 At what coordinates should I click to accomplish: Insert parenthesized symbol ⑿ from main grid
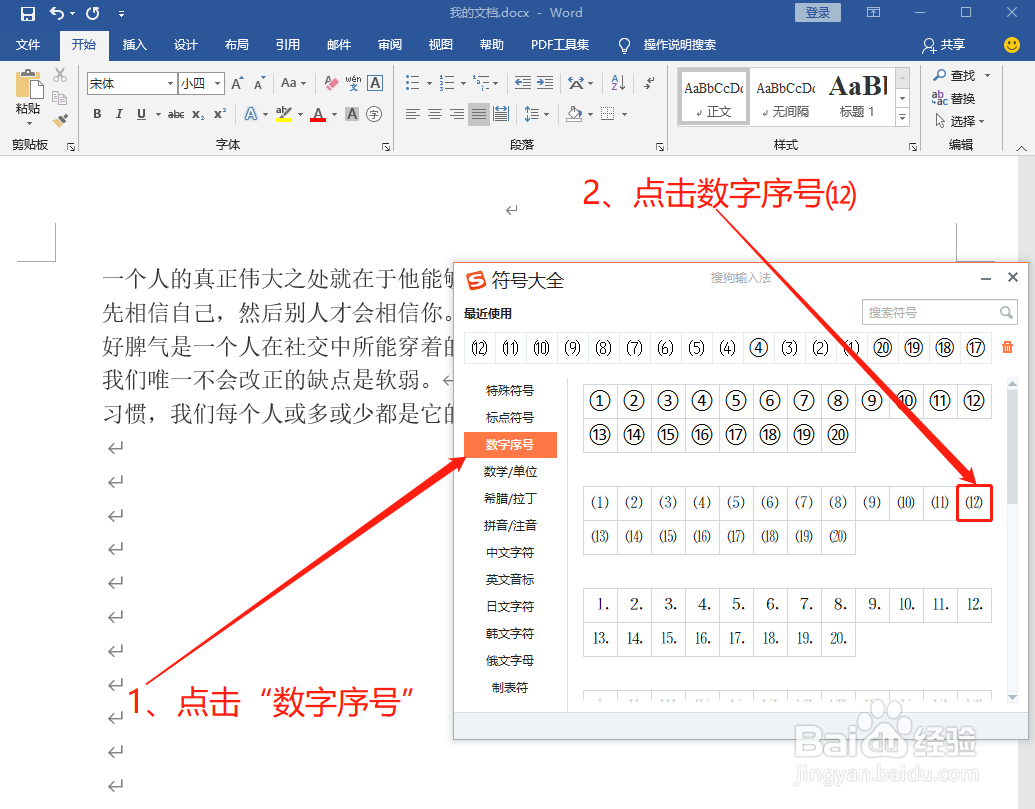pos(974,502)
